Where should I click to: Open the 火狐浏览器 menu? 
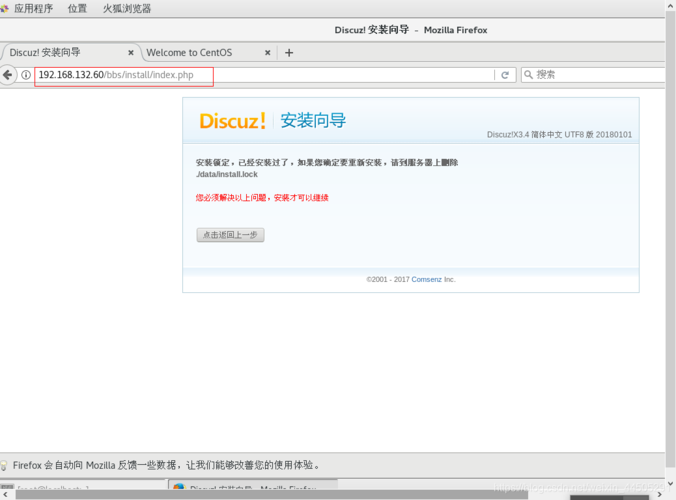tap(127, 8)
